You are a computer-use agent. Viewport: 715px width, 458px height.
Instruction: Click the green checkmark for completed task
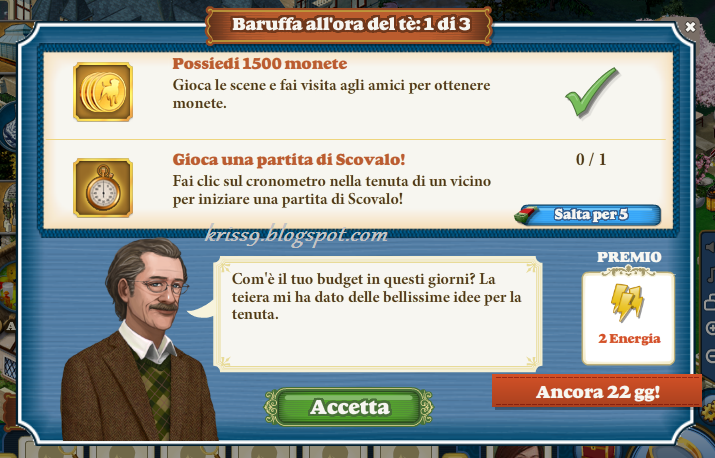(x=592, y=92)
